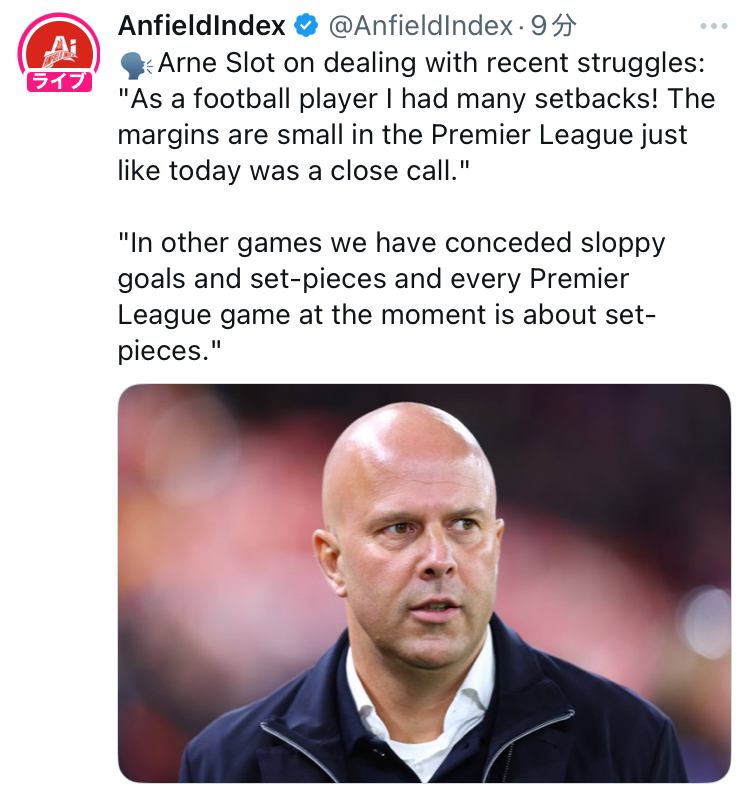
Task: Enlarge the Arne Slot photo
Action: tap(424, 582)
